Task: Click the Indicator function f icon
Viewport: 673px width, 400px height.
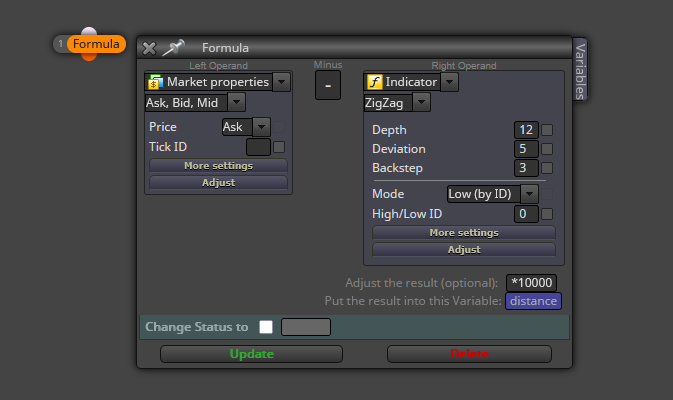Action: coord(375,82)
